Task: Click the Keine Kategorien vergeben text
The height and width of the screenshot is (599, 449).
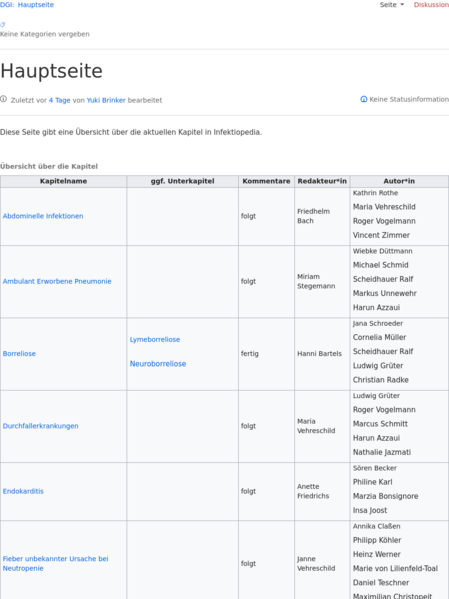Action: tap(45, 34)
